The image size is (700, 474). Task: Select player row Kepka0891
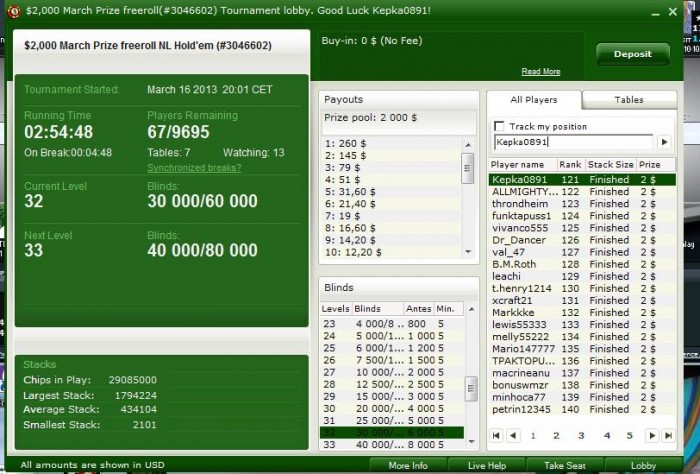coord(582,180)
